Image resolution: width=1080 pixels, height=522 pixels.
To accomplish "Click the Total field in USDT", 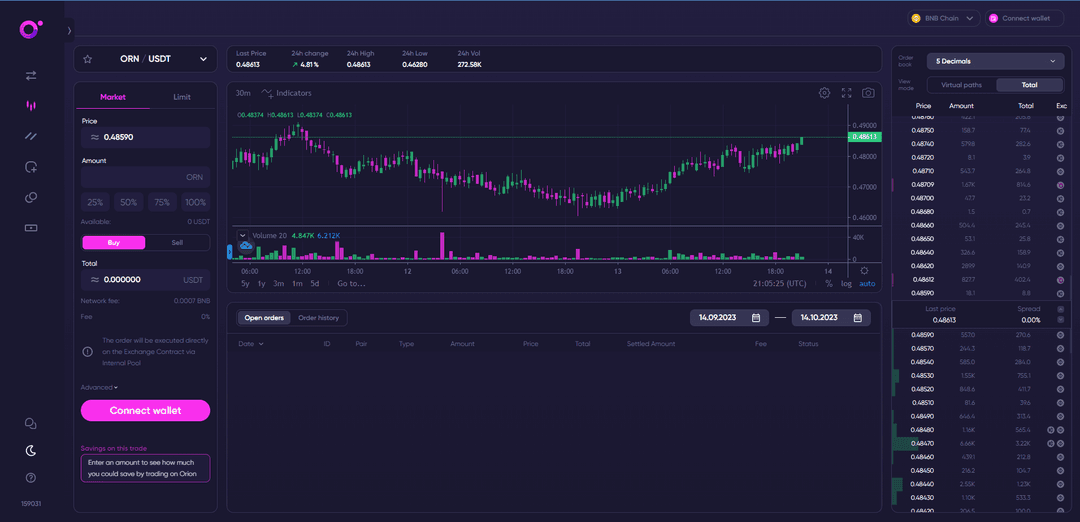I will coord(145,280).
